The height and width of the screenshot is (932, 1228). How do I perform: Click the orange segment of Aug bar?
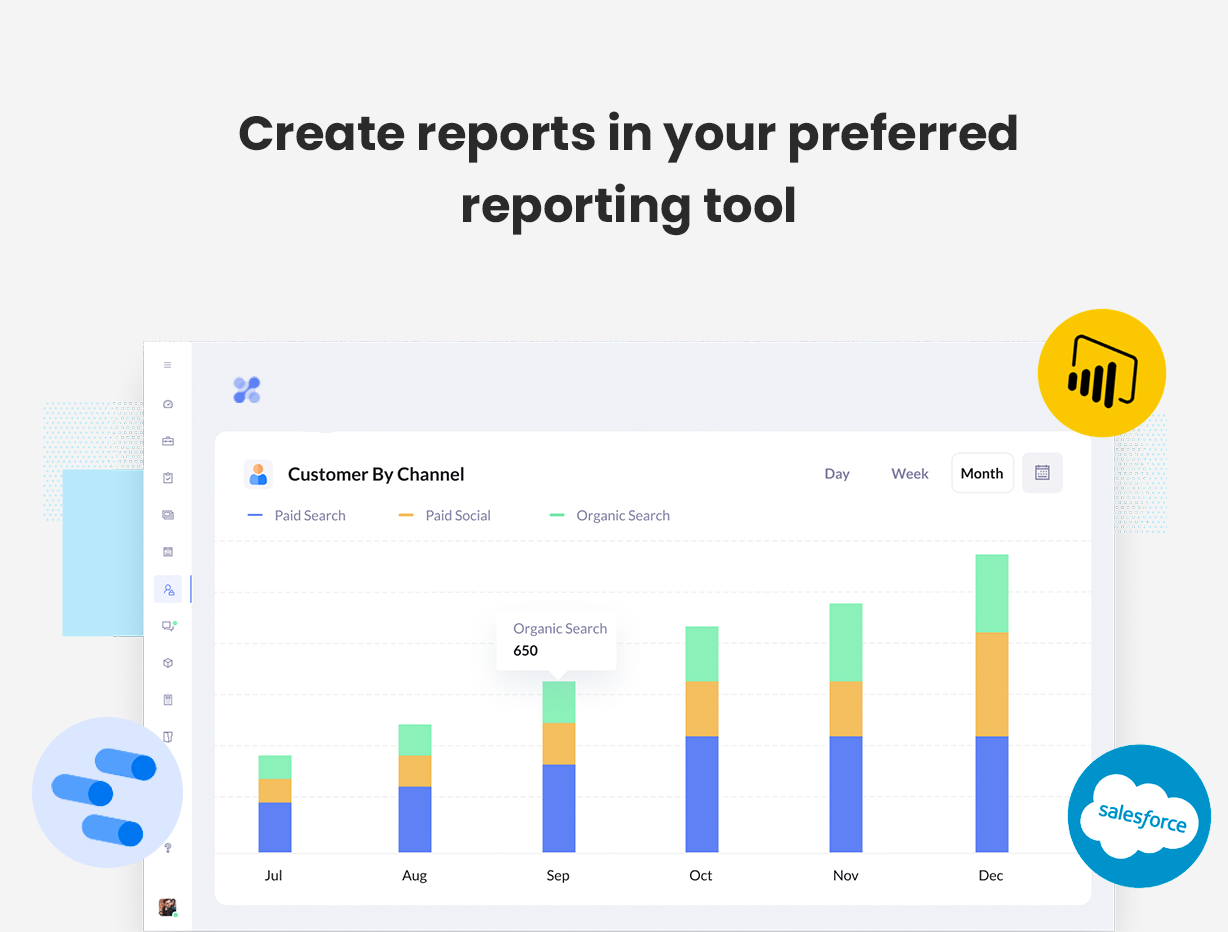415,771
